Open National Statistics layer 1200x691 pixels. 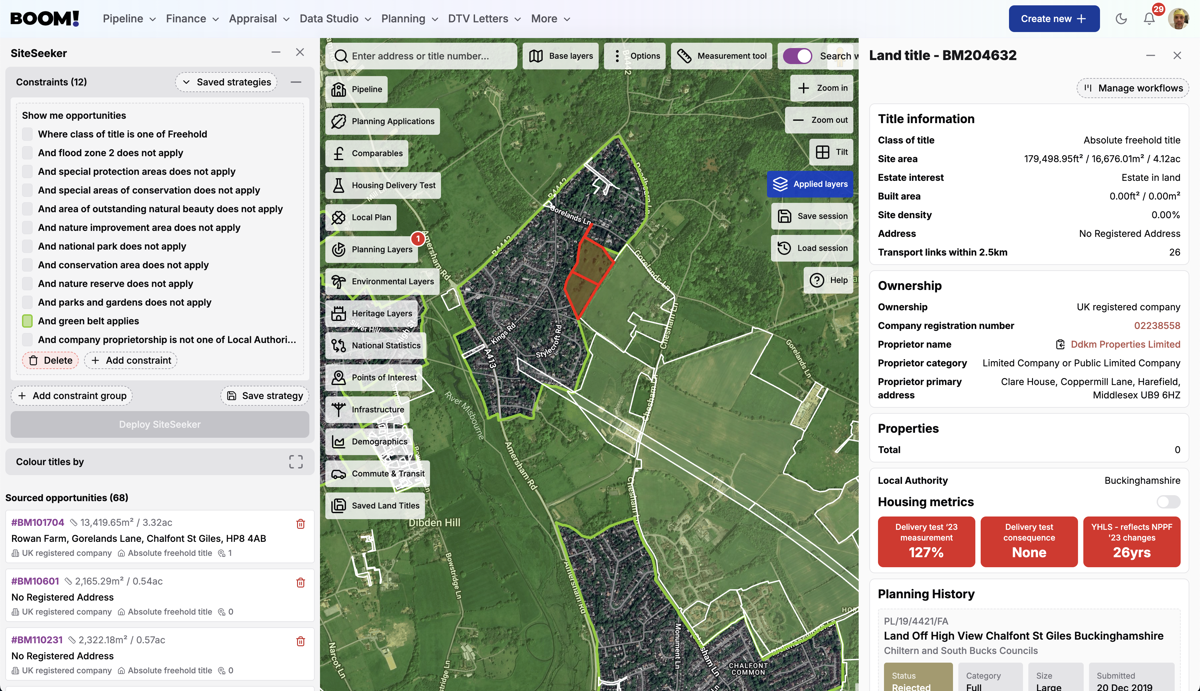pos(376,345)
